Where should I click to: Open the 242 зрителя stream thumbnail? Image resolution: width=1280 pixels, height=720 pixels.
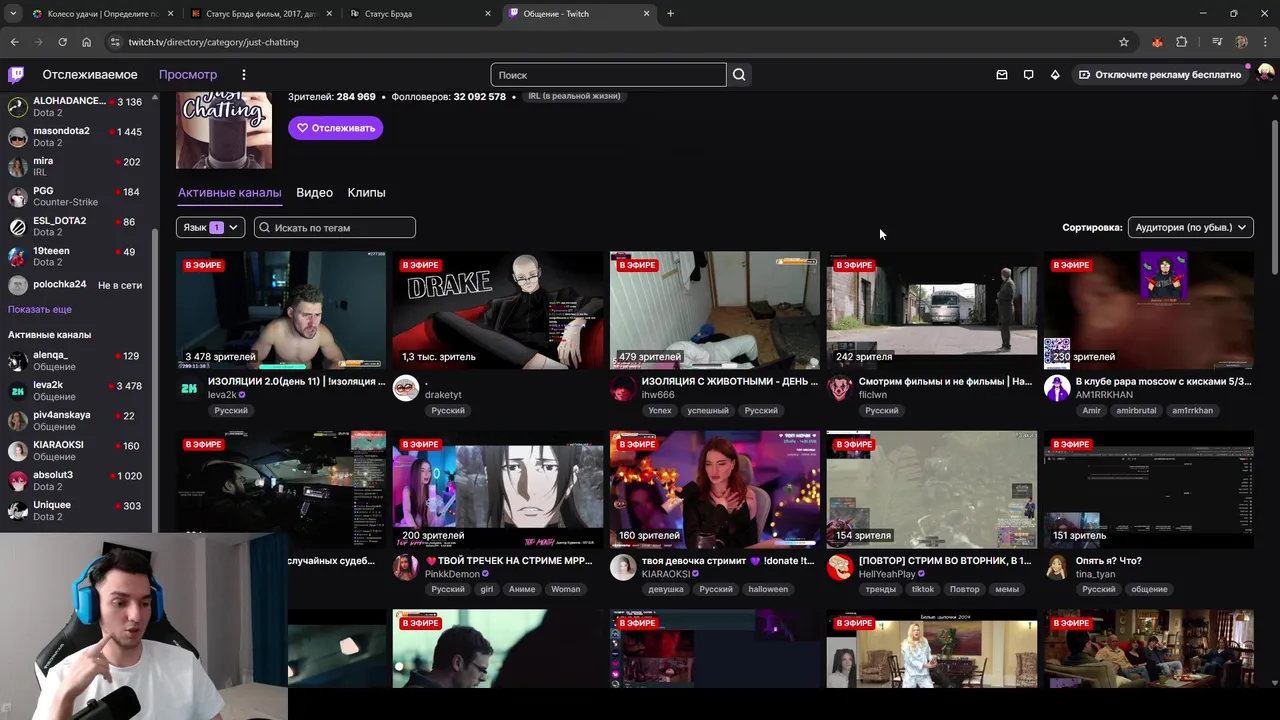(932, 310)
